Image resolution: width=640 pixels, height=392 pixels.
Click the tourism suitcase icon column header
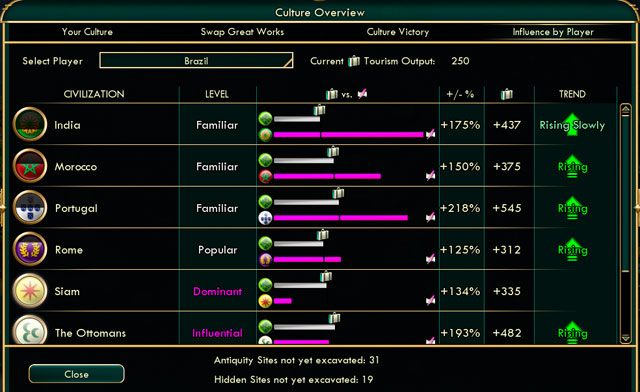(x=507, y=94)
